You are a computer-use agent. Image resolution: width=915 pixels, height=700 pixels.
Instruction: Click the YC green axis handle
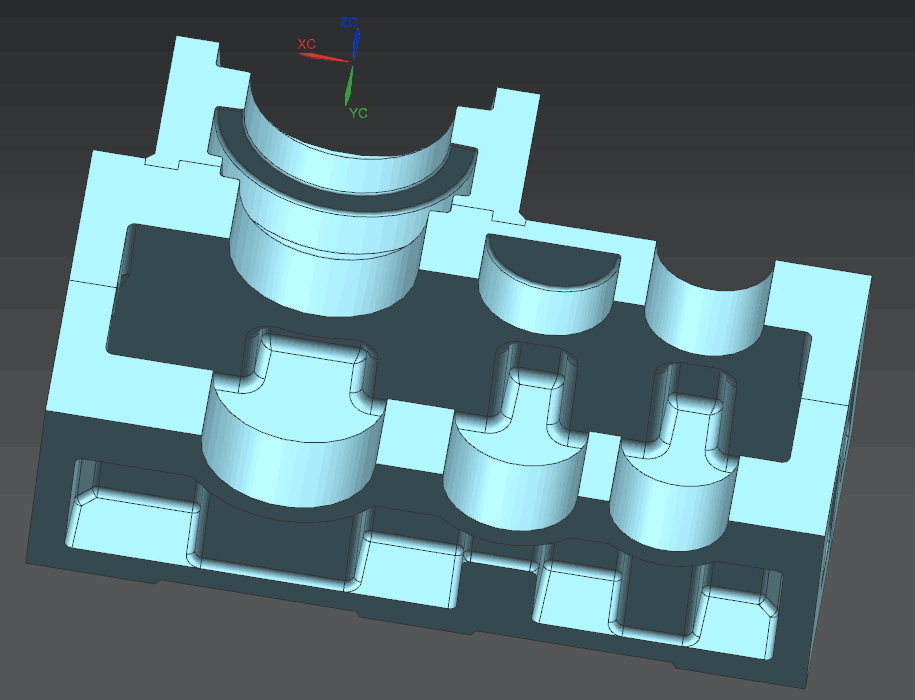coord(349,86)
